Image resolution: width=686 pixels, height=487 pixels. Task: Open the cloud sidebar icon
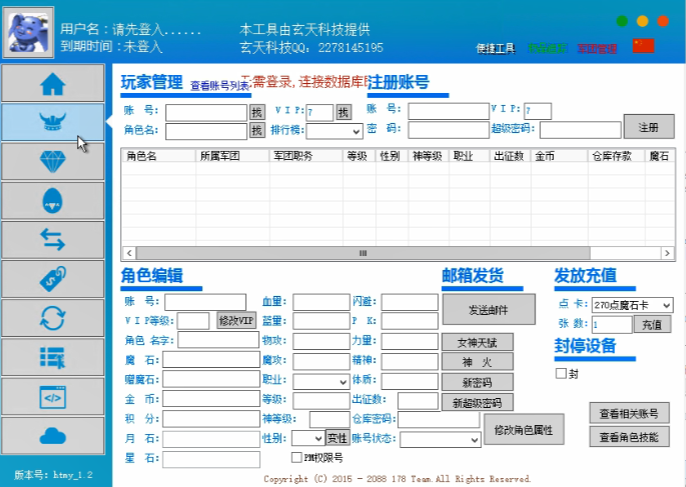(x=52, y=435)
